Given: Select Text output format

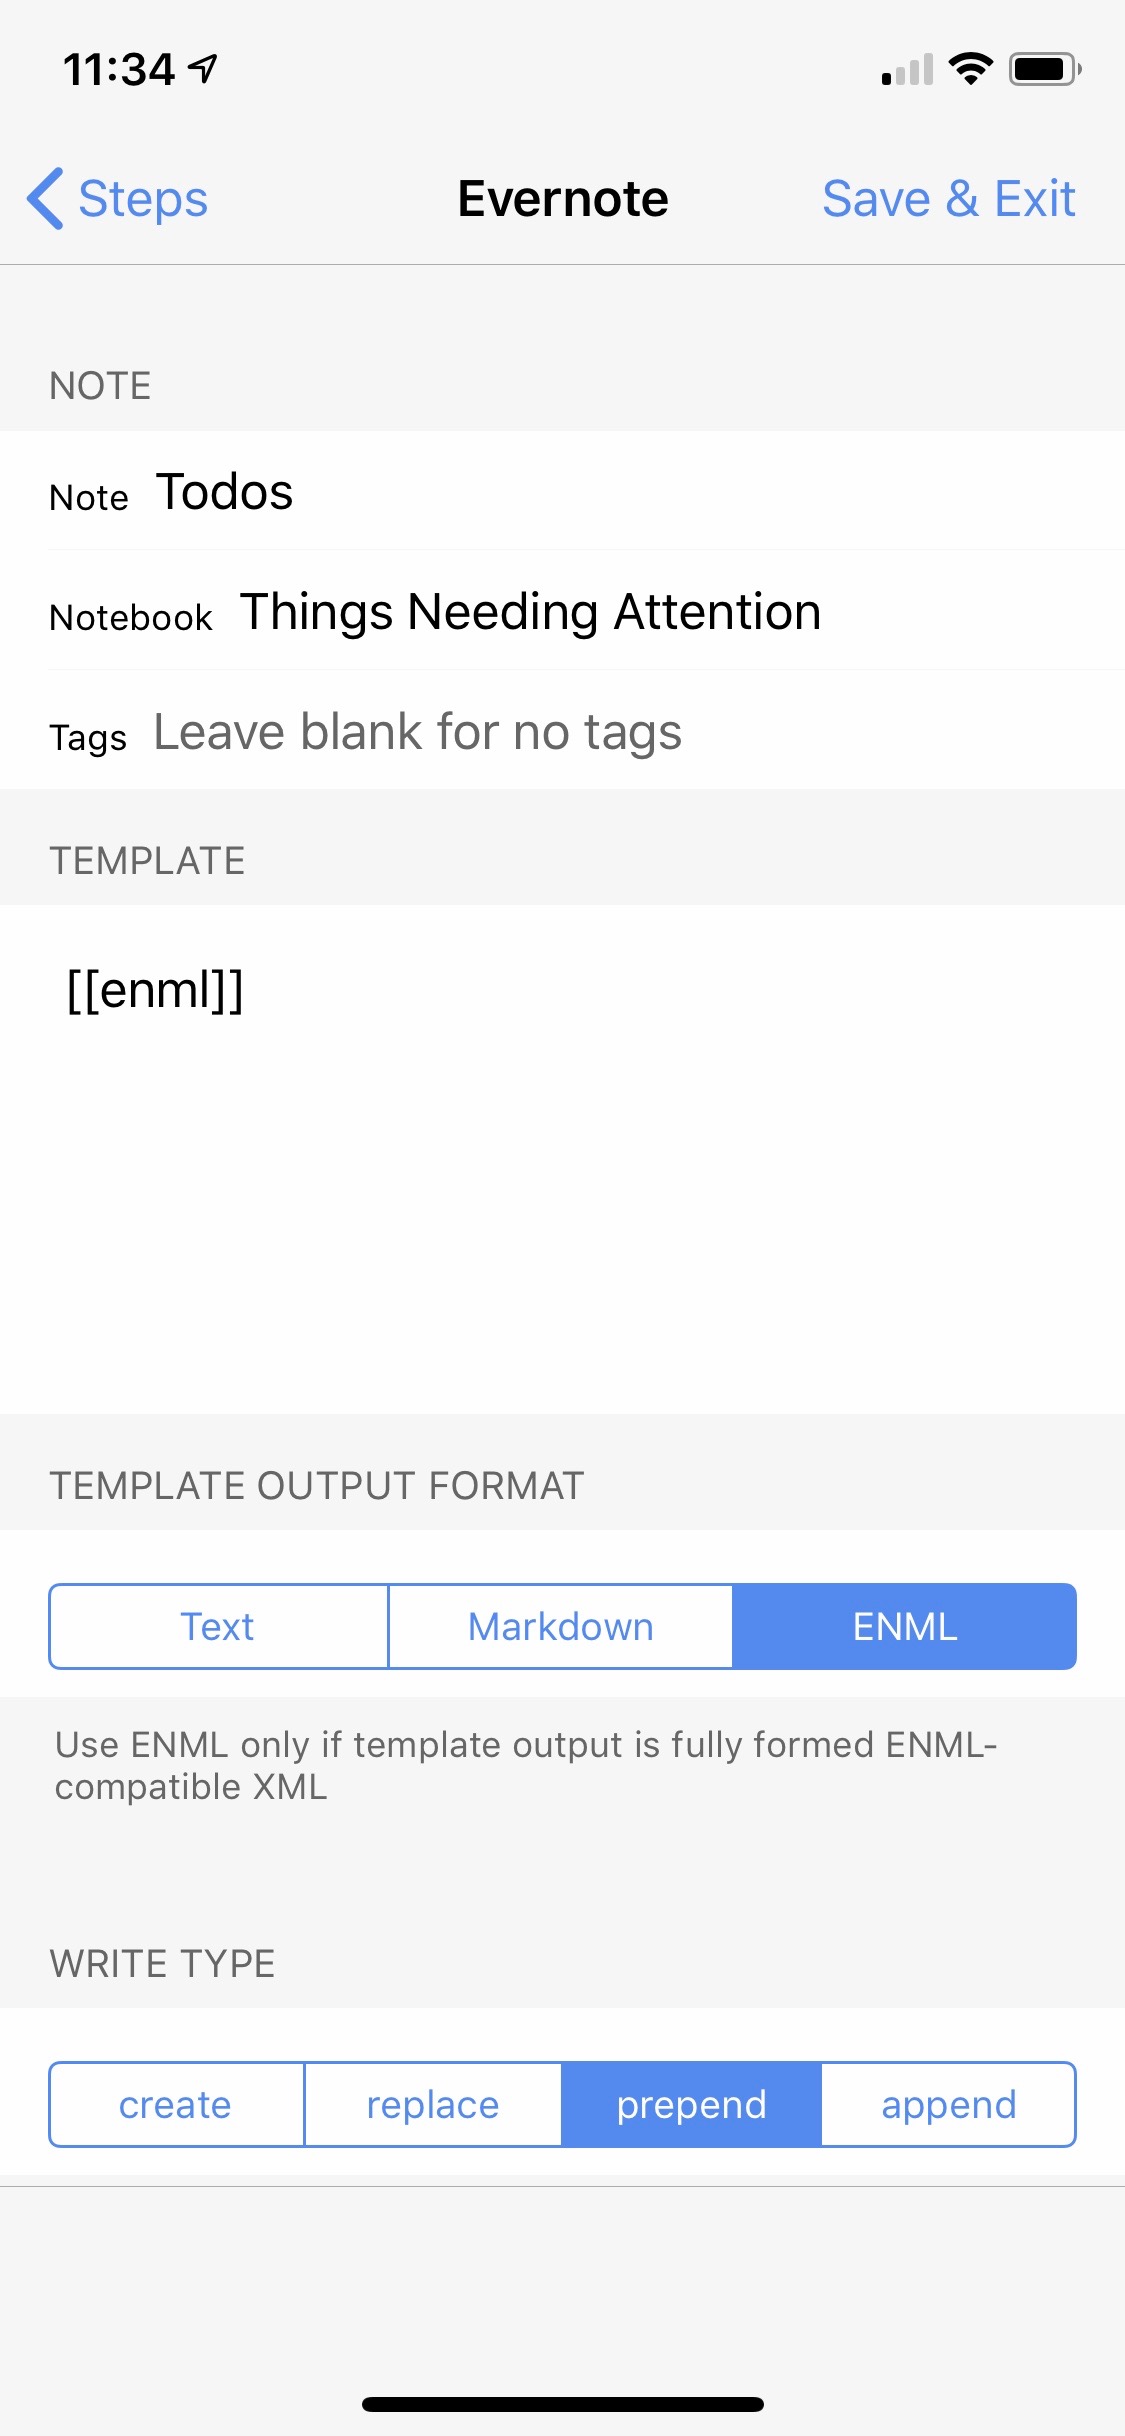Looking at the screenshot, I should 218,1626.
